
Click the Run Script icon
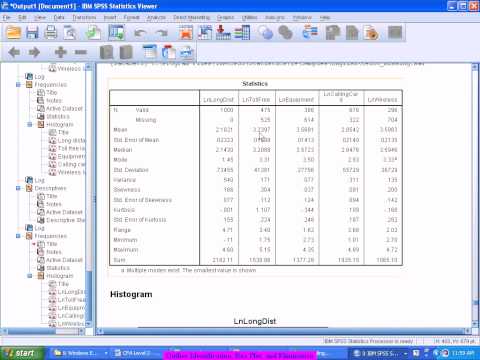(x=371, y=33)
